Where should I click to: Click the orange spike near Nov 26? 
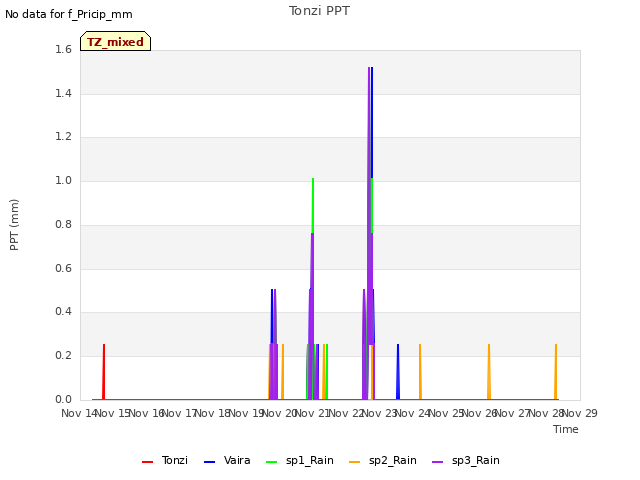click(x=489, y=371)
